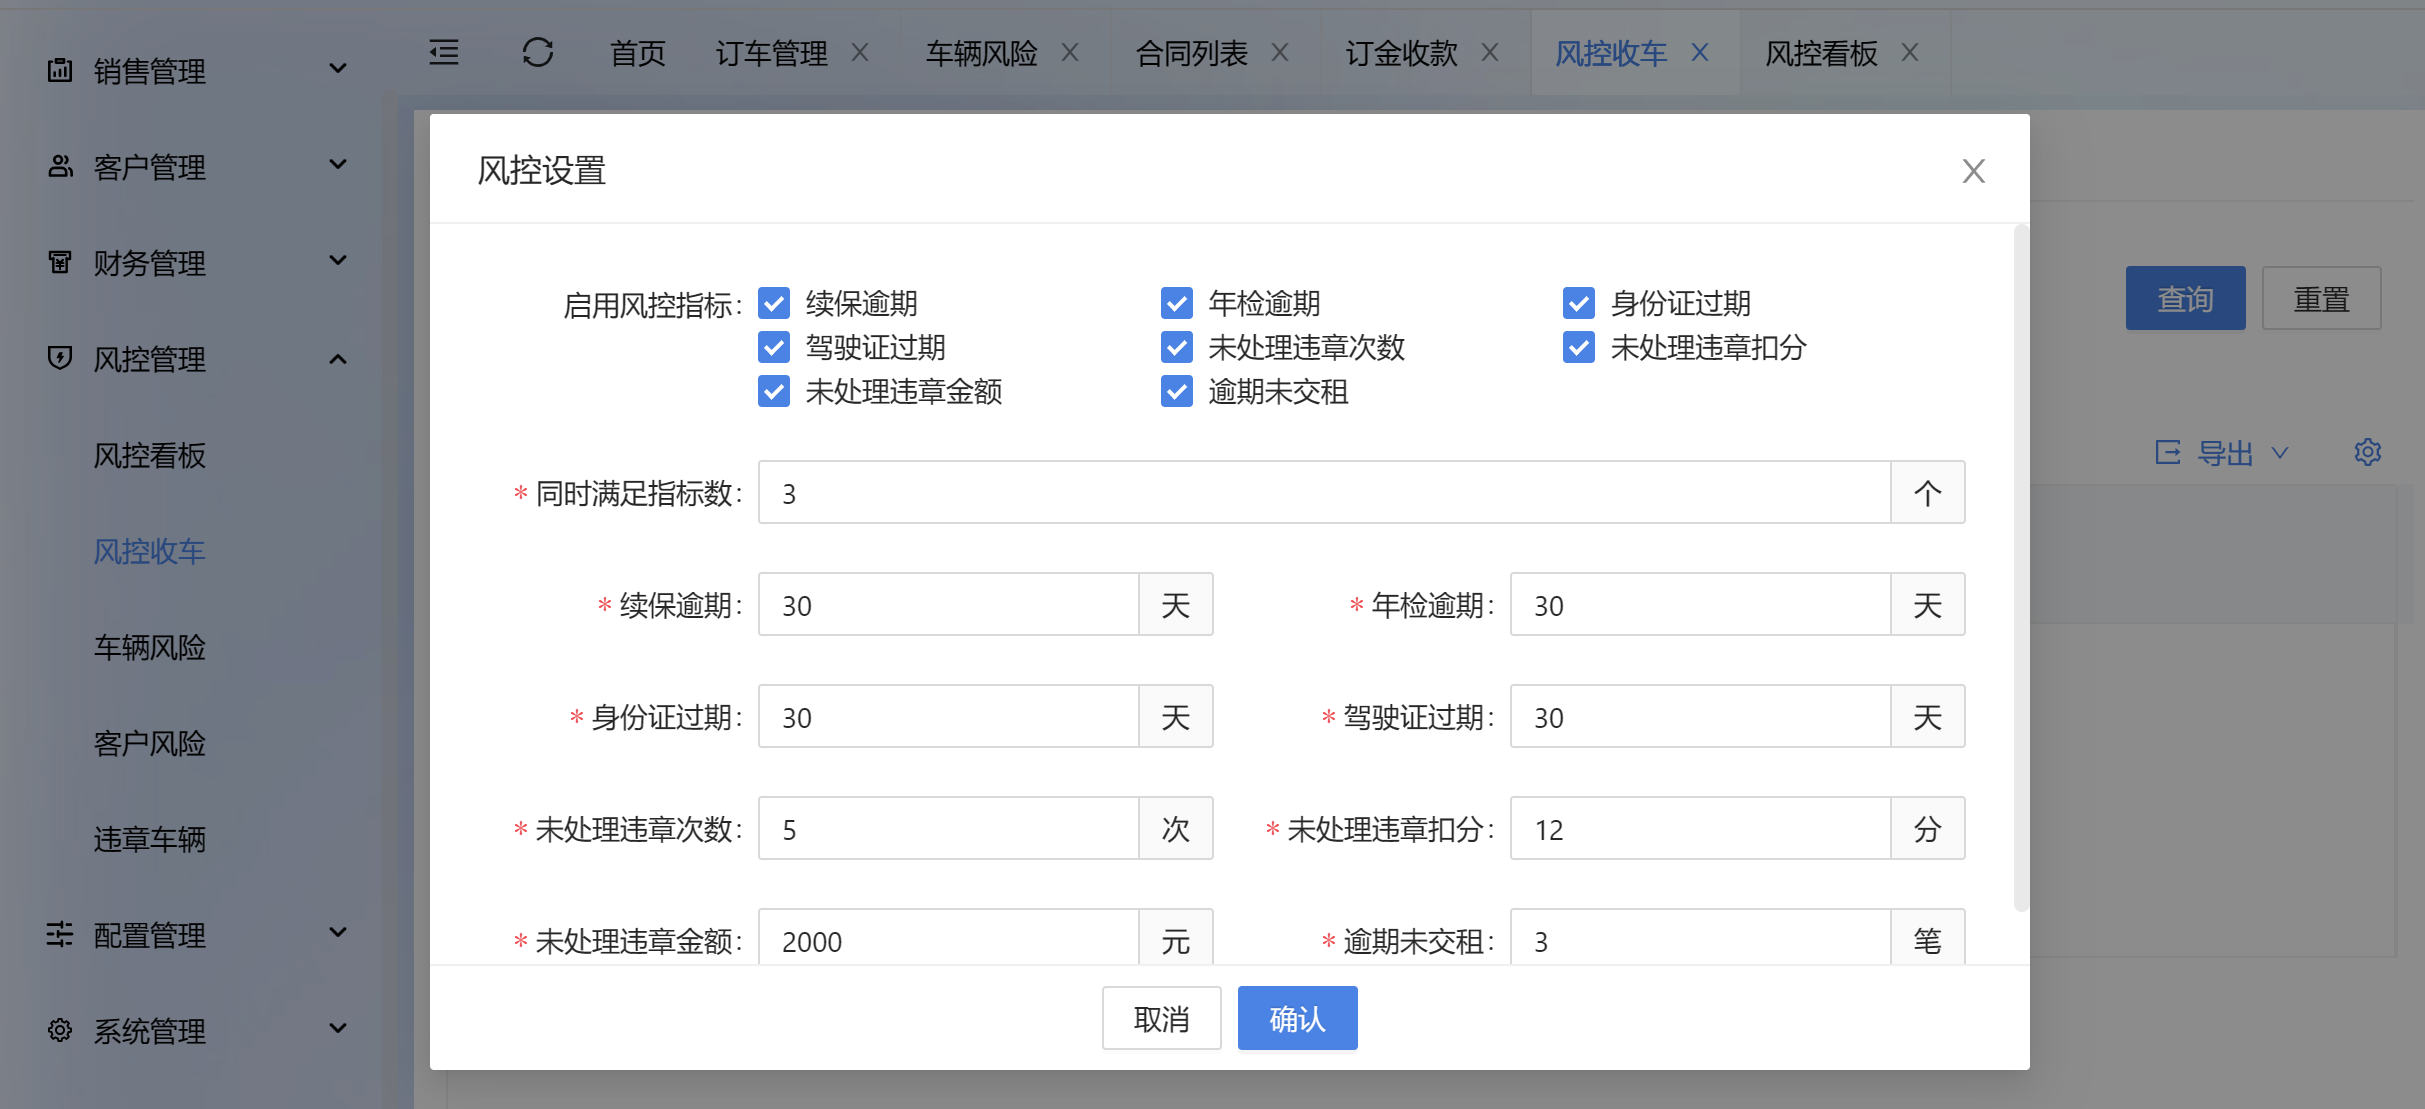Collapse the 风控管理 sidebar section

[x=338, y=358]
